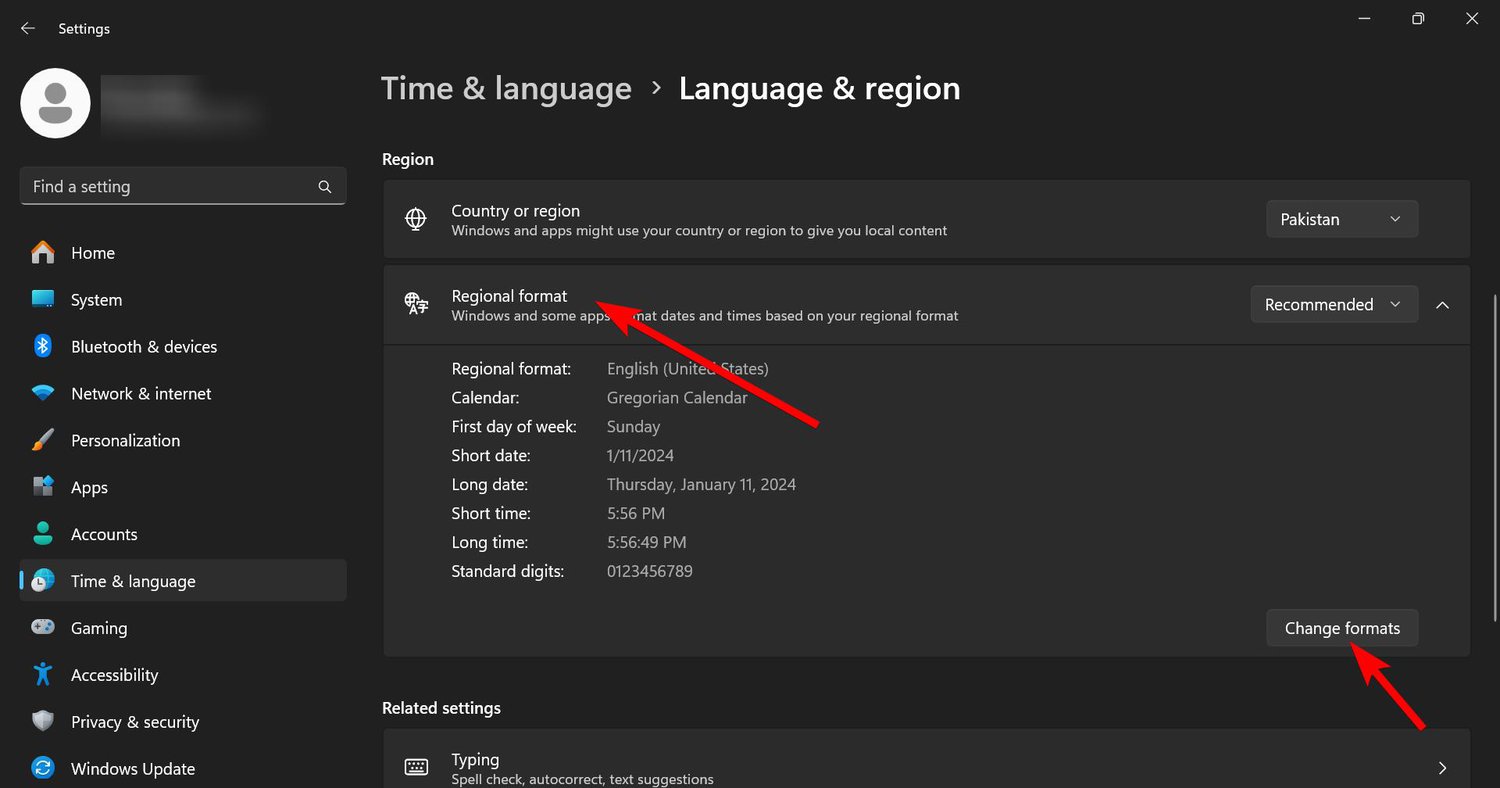Image resolution: width=1500 pixels, height=788 pixels.
Task: Click the Change formats button
Action: (1342, 628)
